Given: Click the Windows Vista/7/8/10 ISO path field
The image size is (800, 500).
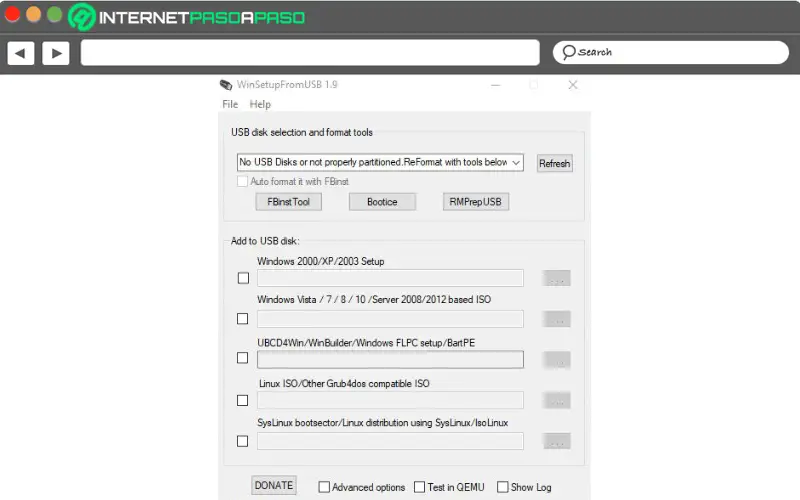Looking at the screenshot, I should click(390, 319).
